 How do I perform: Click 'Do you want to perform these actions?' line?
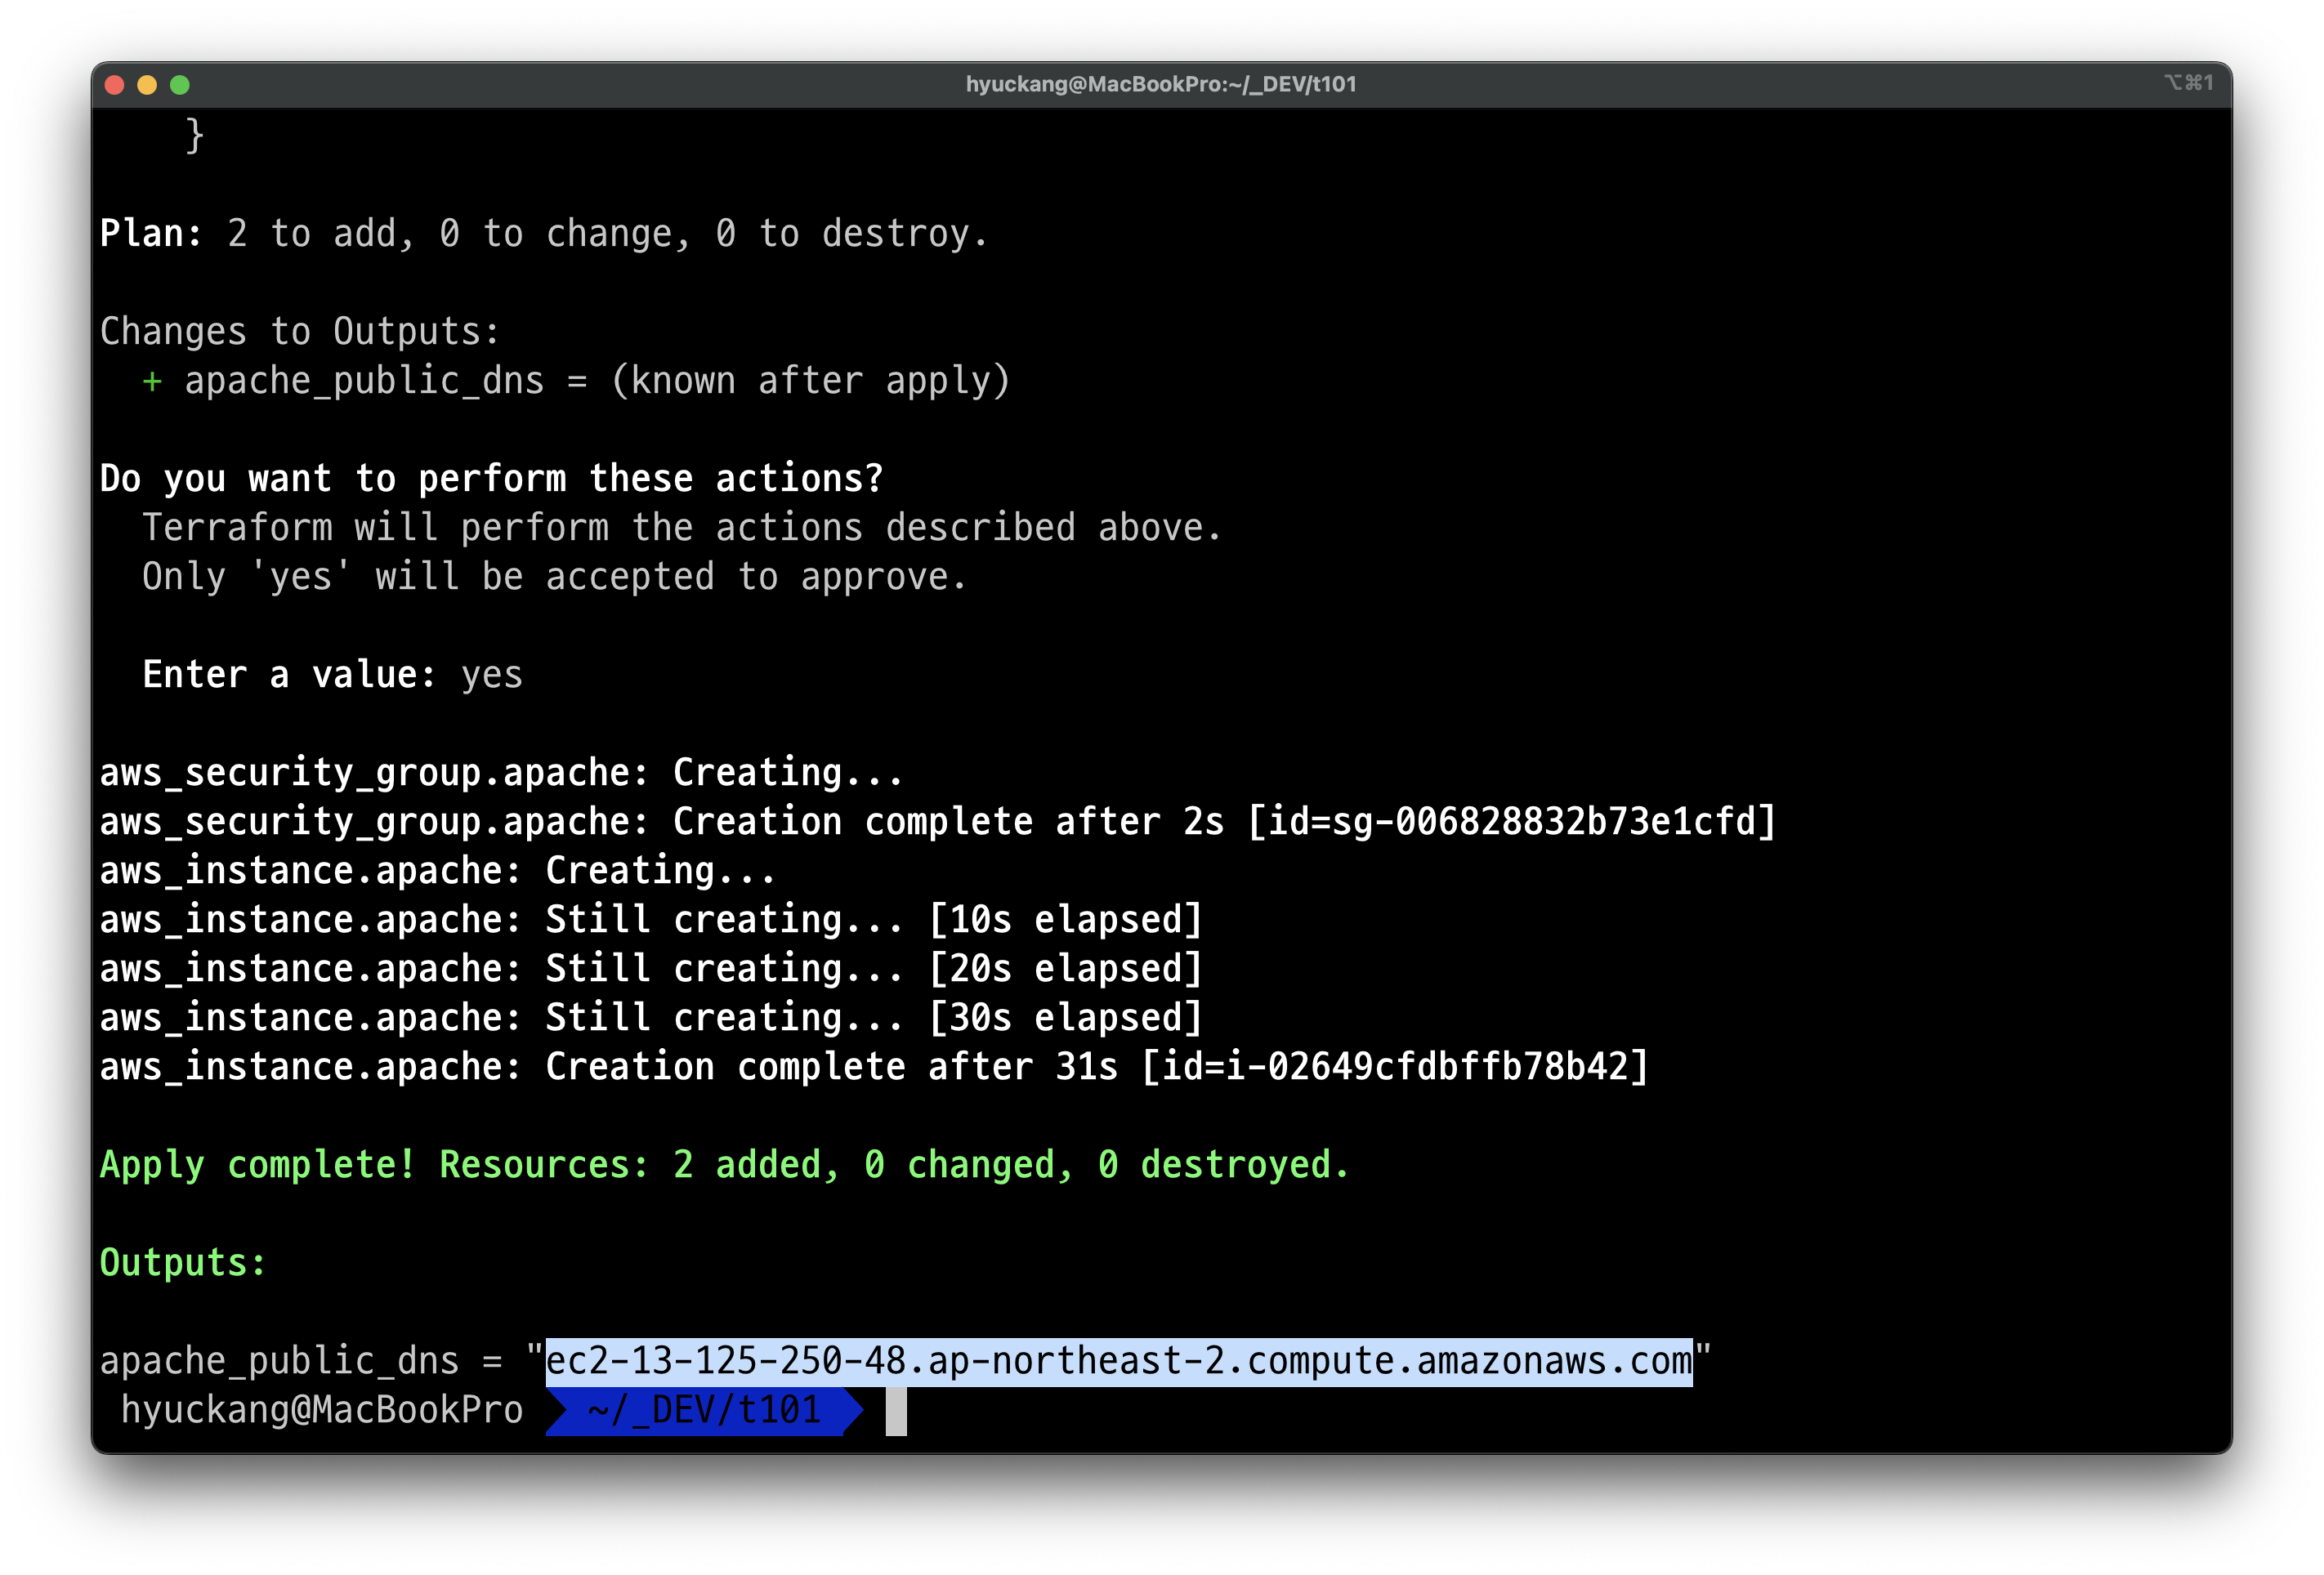tap(491, 479)
